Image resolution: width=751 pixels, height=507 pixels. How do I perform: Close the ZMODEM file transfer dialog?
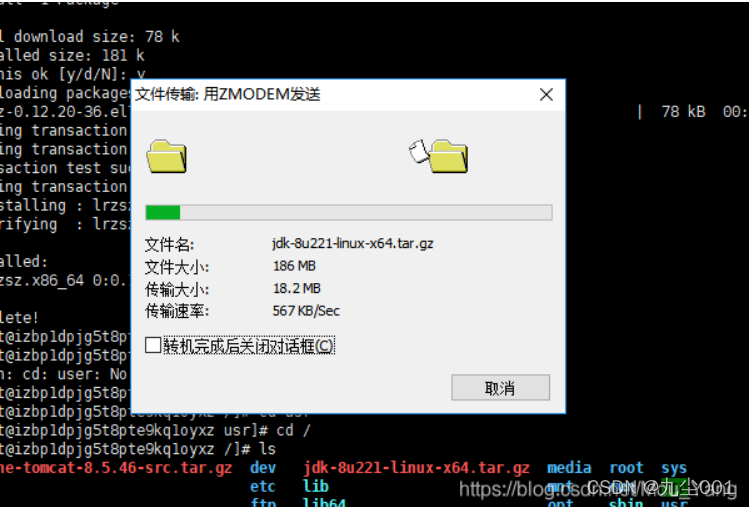click(546, 94)
